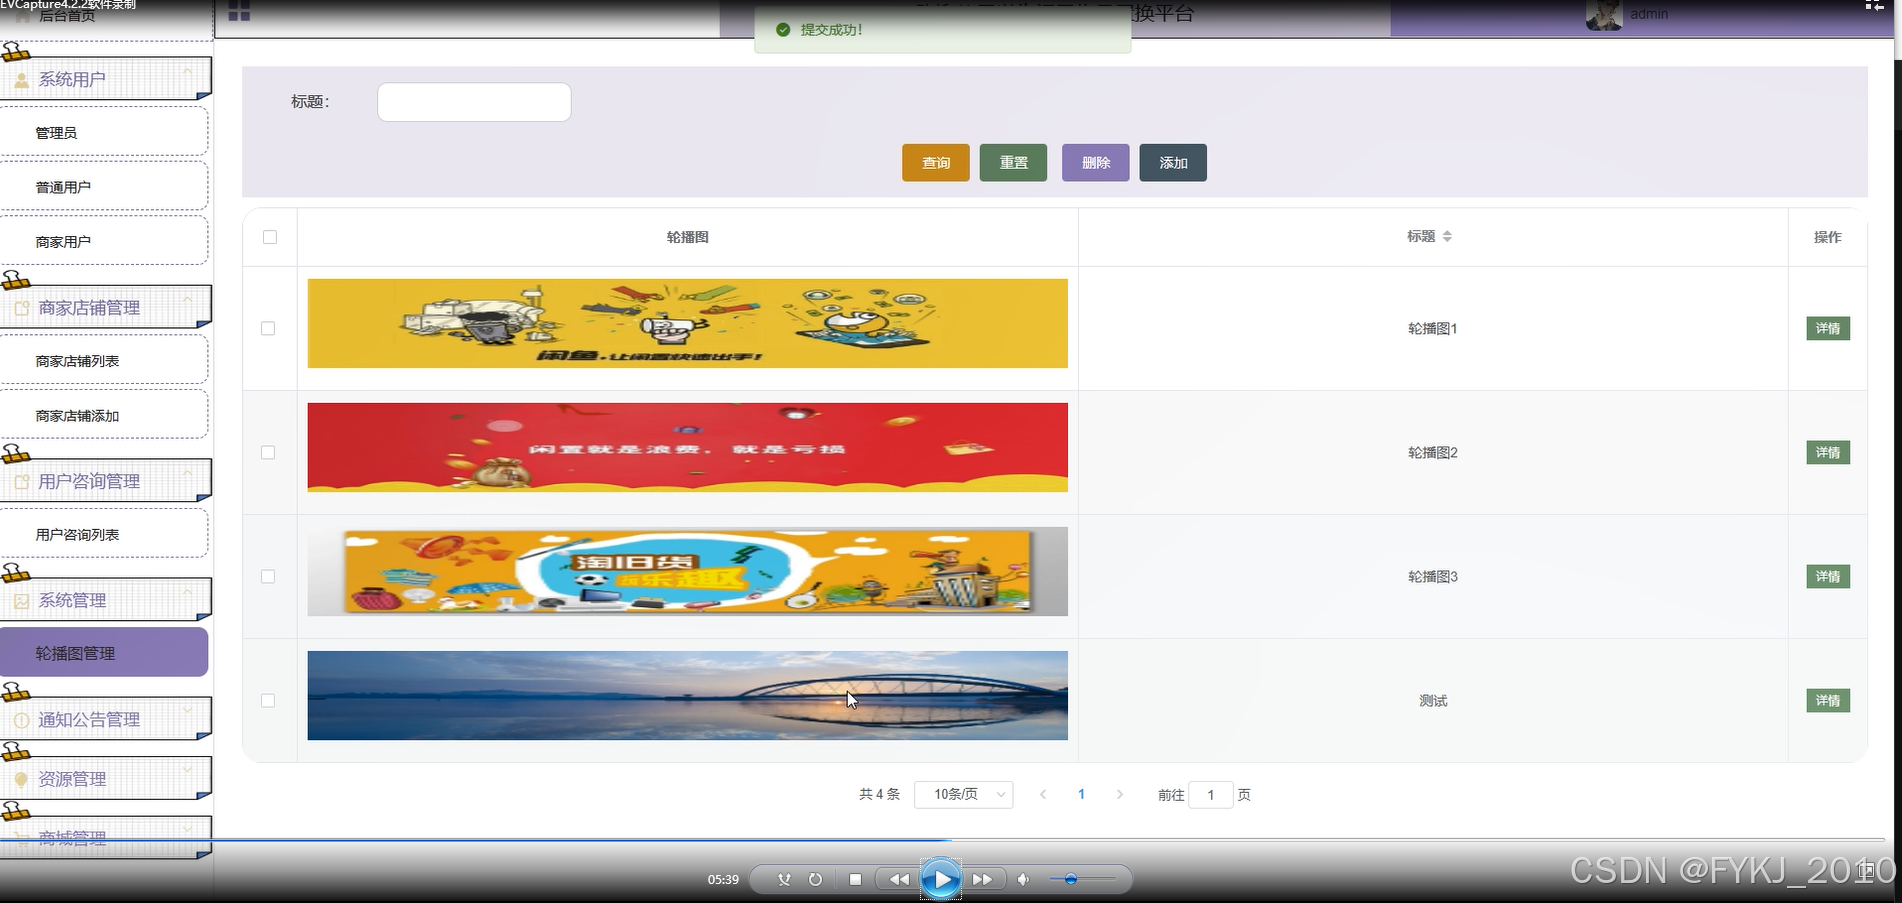Click the green success check icon

[x=783, y=30]
